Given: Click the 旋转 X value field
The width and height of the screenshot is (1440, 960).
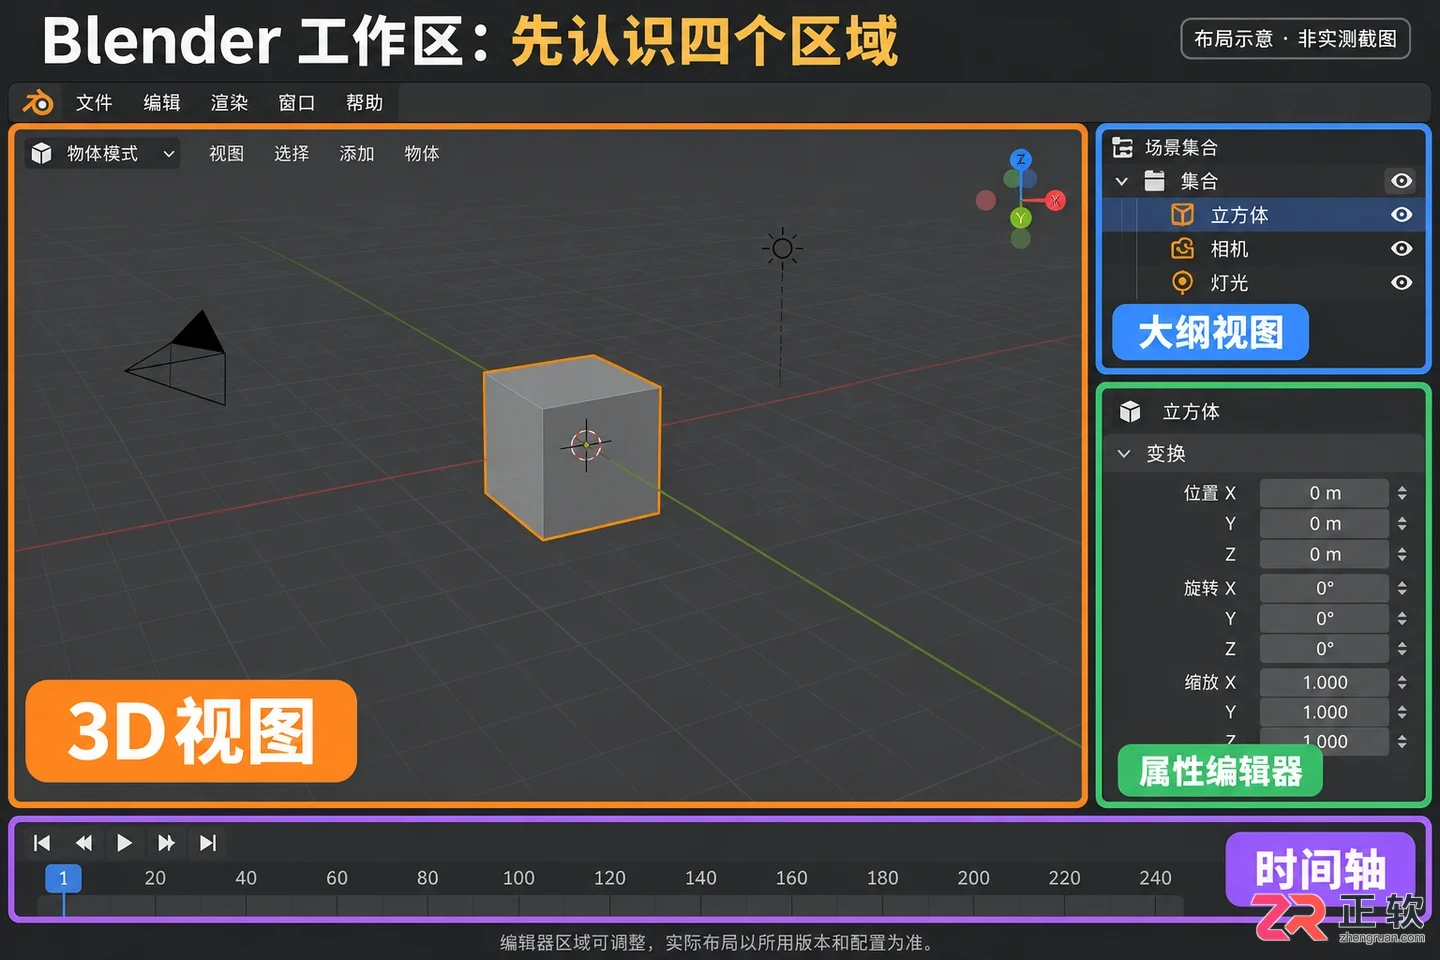Looking at the screenshot, I should pos(1325,588).
